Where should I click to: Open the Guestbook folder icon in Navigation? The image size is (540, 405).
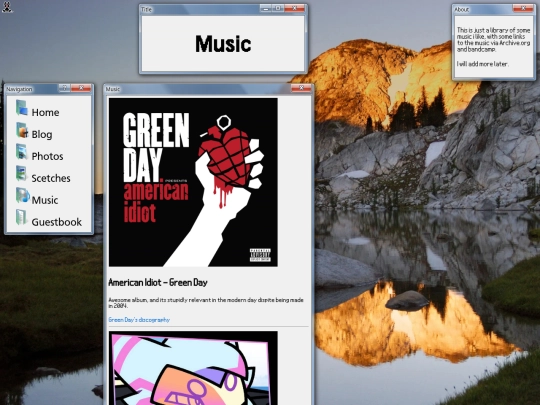(x=22, y=218)
